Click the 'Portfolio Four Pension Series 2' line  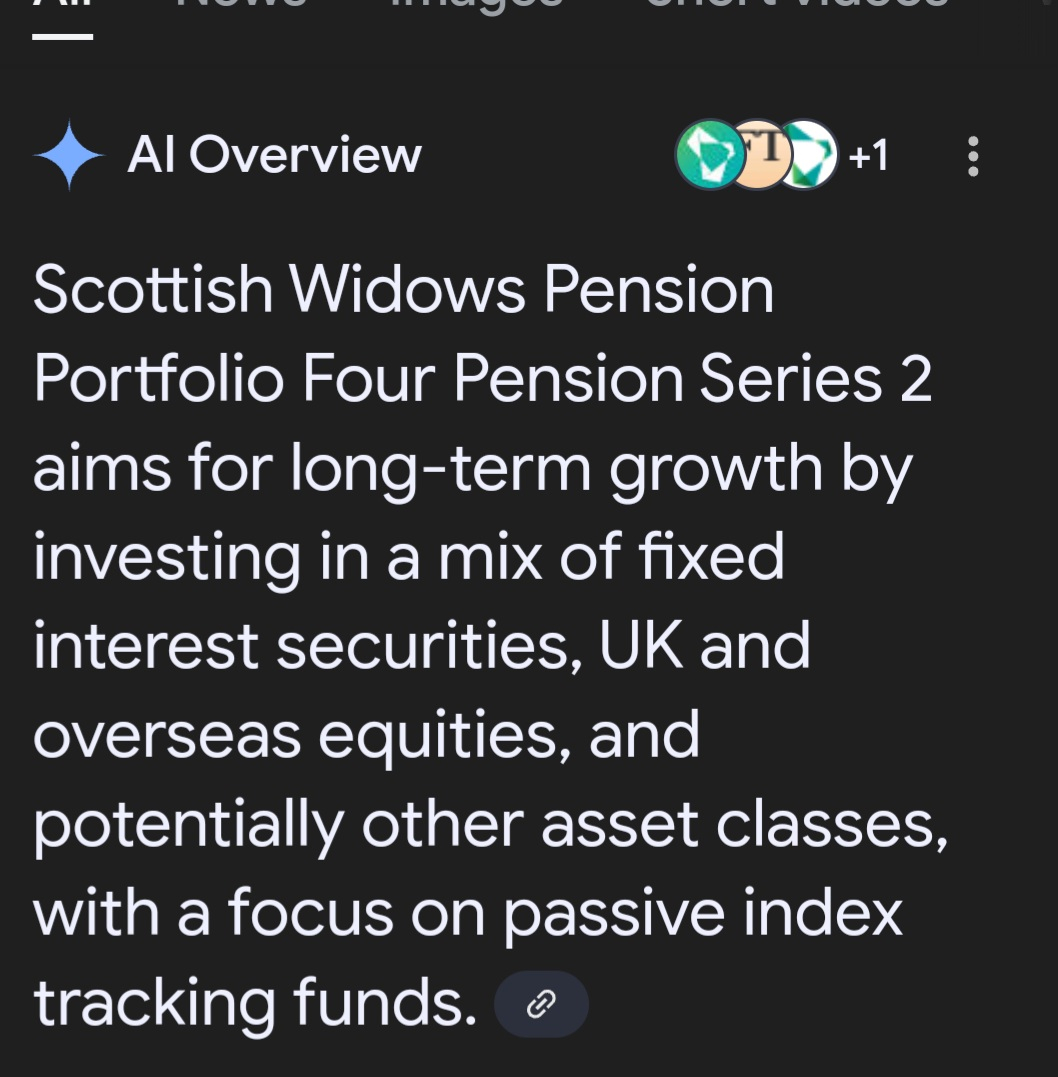coord(482,378)
